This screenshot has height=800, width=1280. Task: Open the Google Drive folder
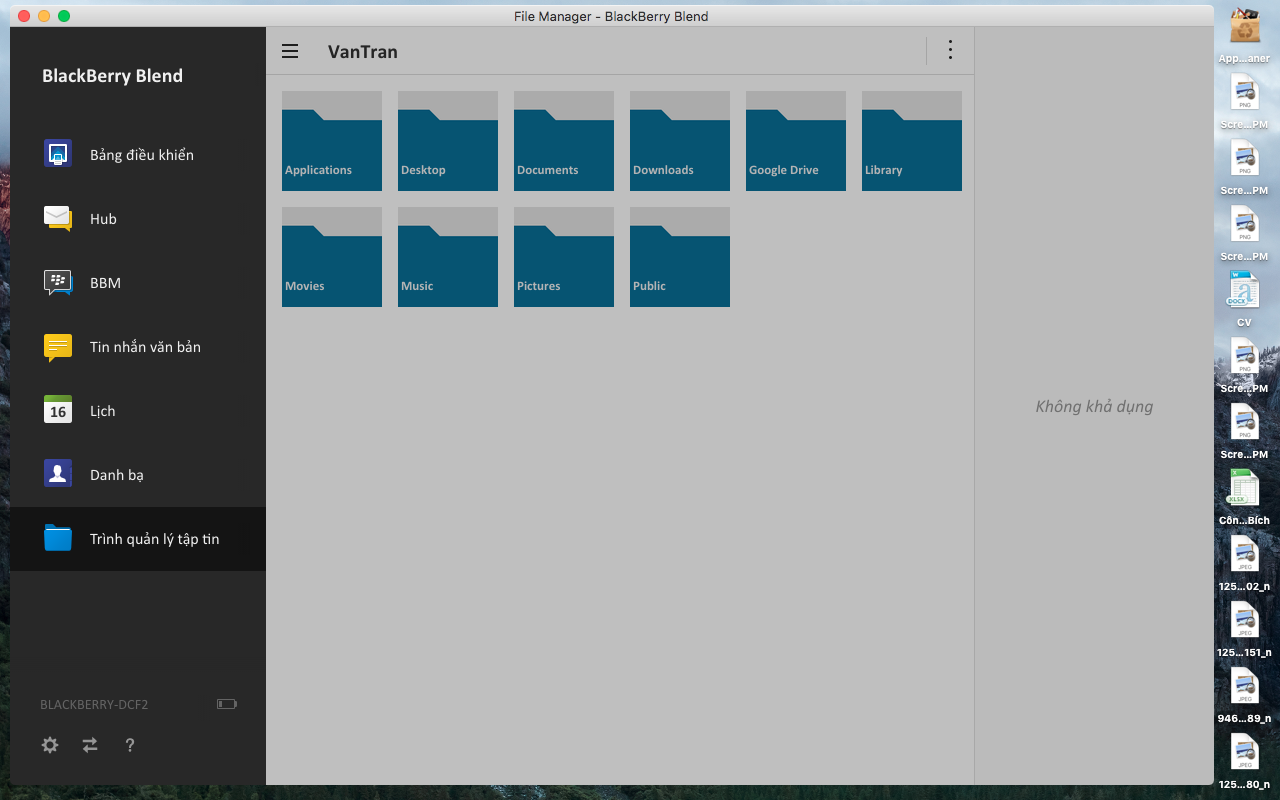(796, 141)
